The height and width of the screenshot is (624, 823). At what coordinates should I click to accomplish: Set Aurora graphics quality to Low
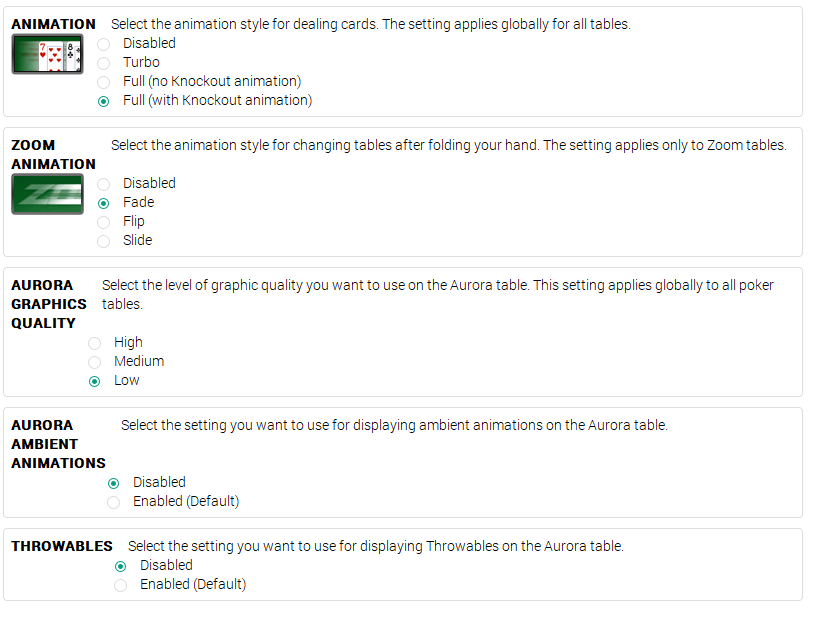[94, 382]
